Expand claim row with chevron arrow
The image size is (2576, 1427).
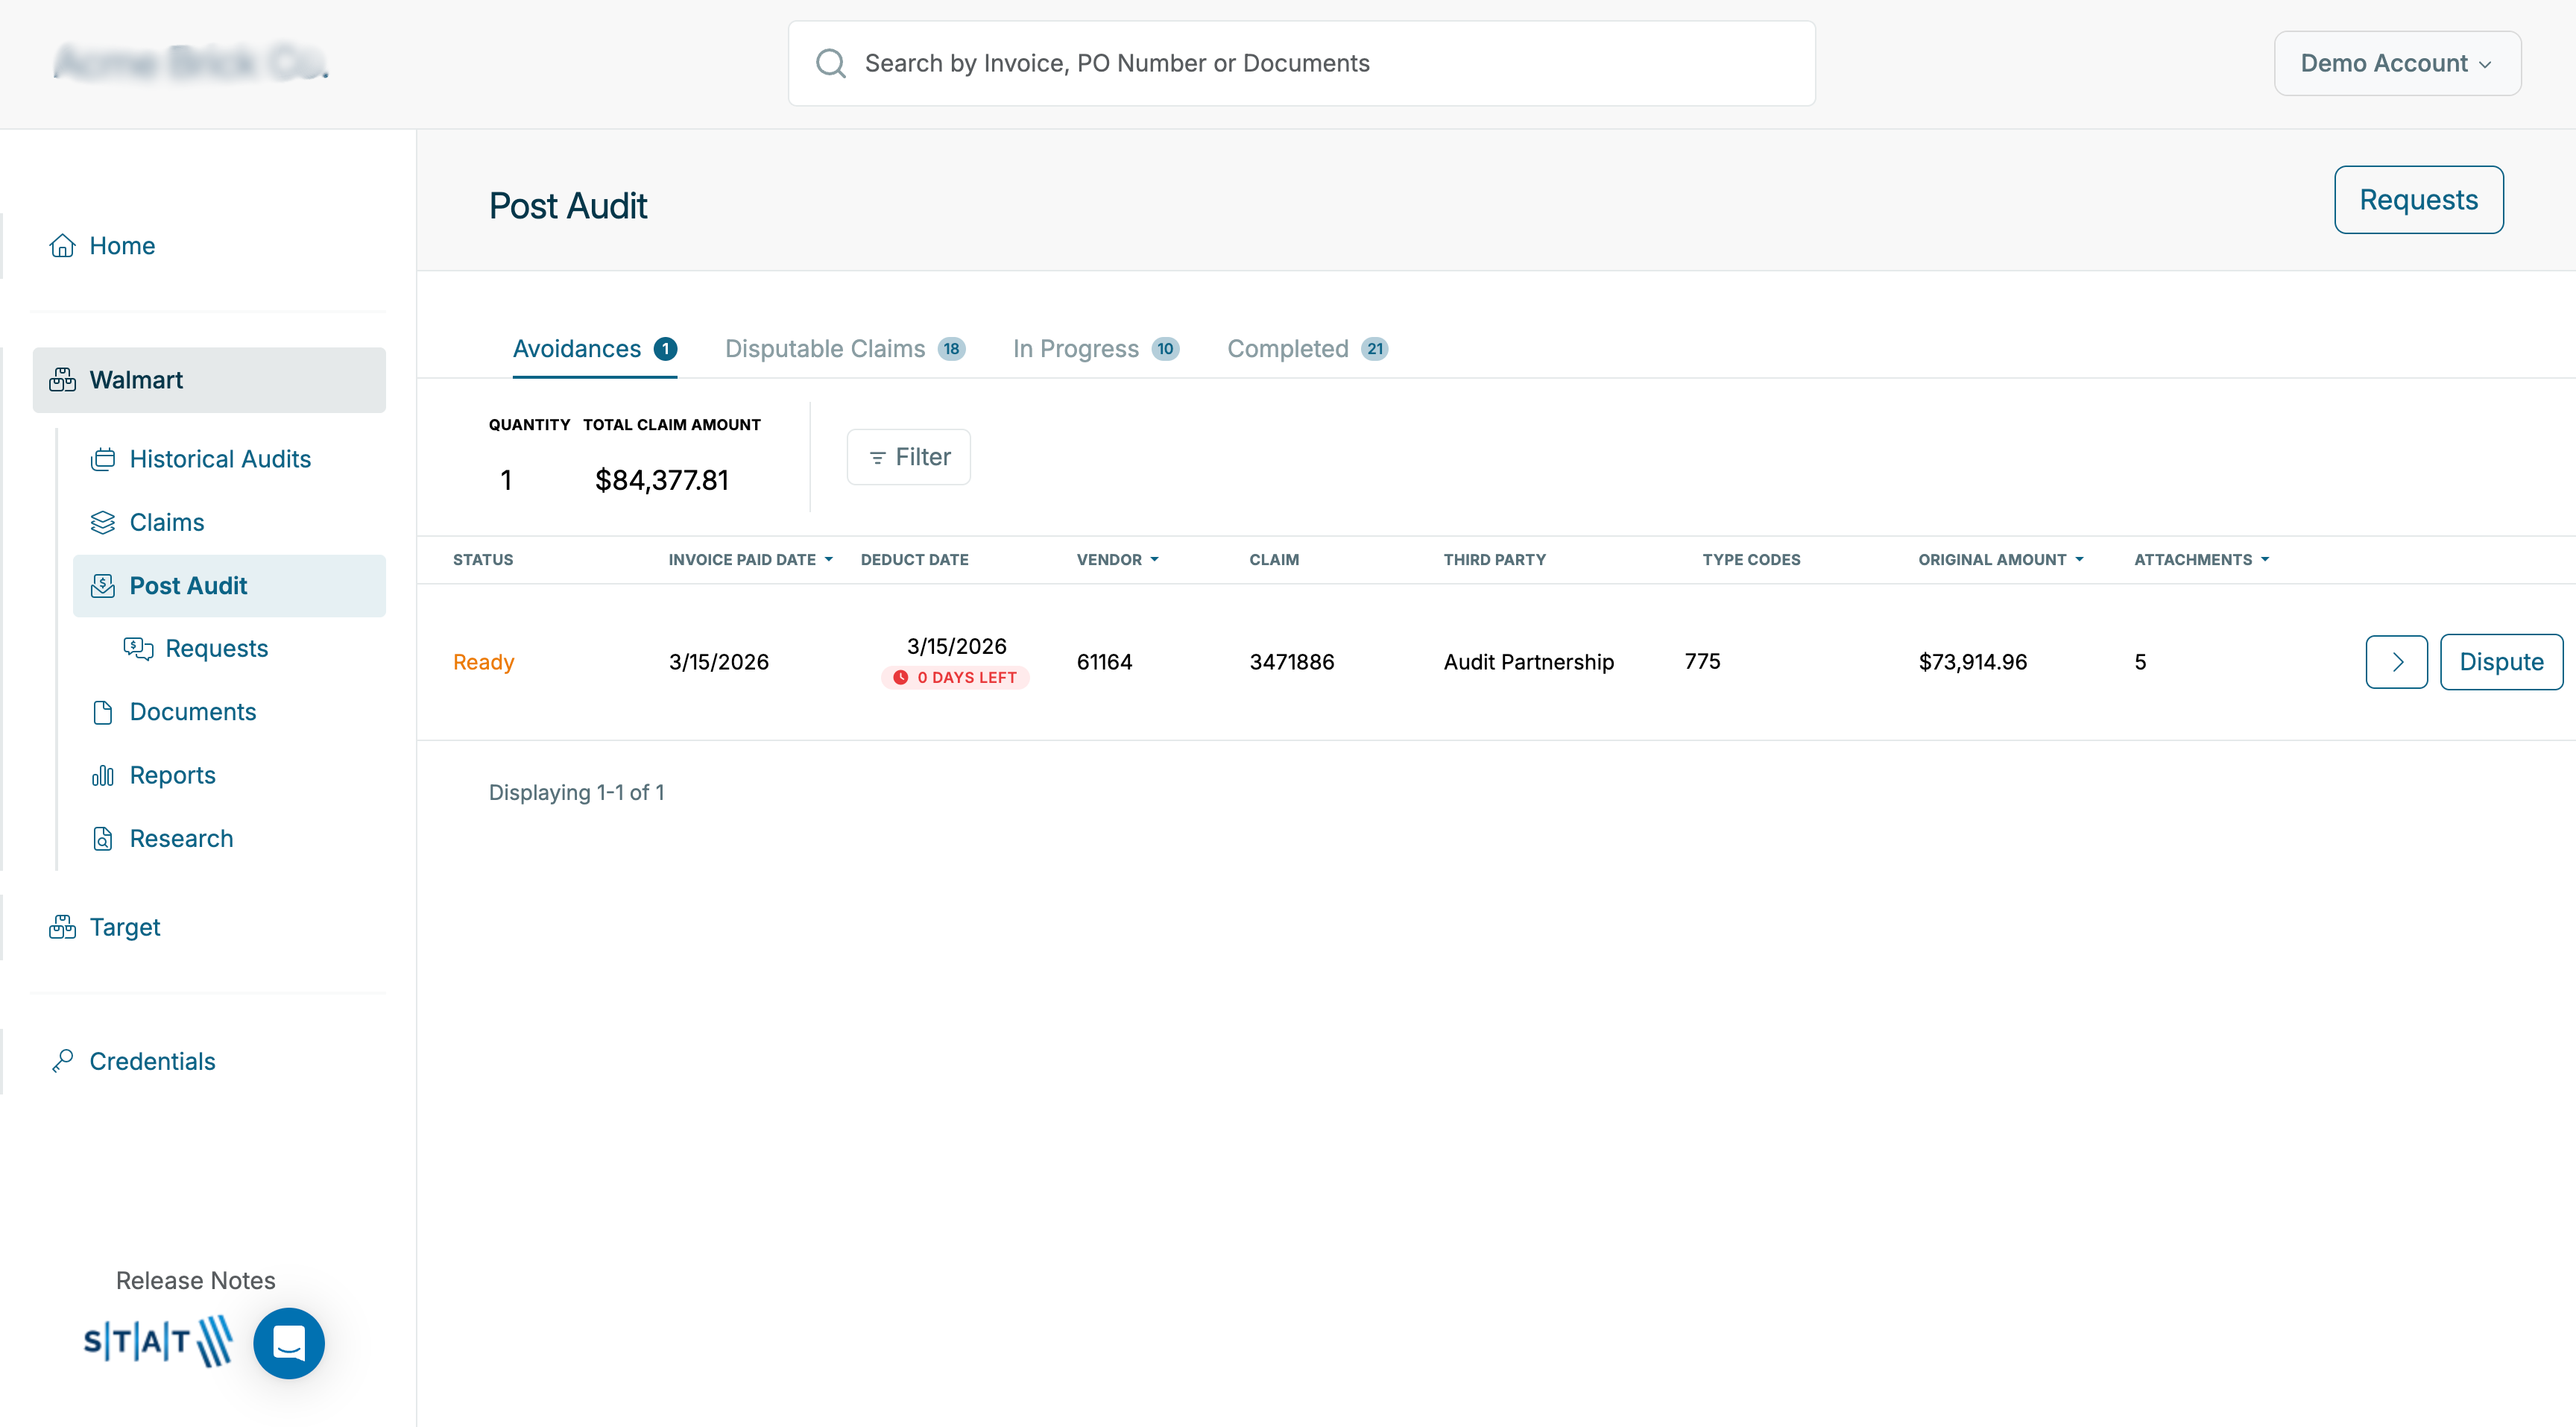tap(2396, 662)
